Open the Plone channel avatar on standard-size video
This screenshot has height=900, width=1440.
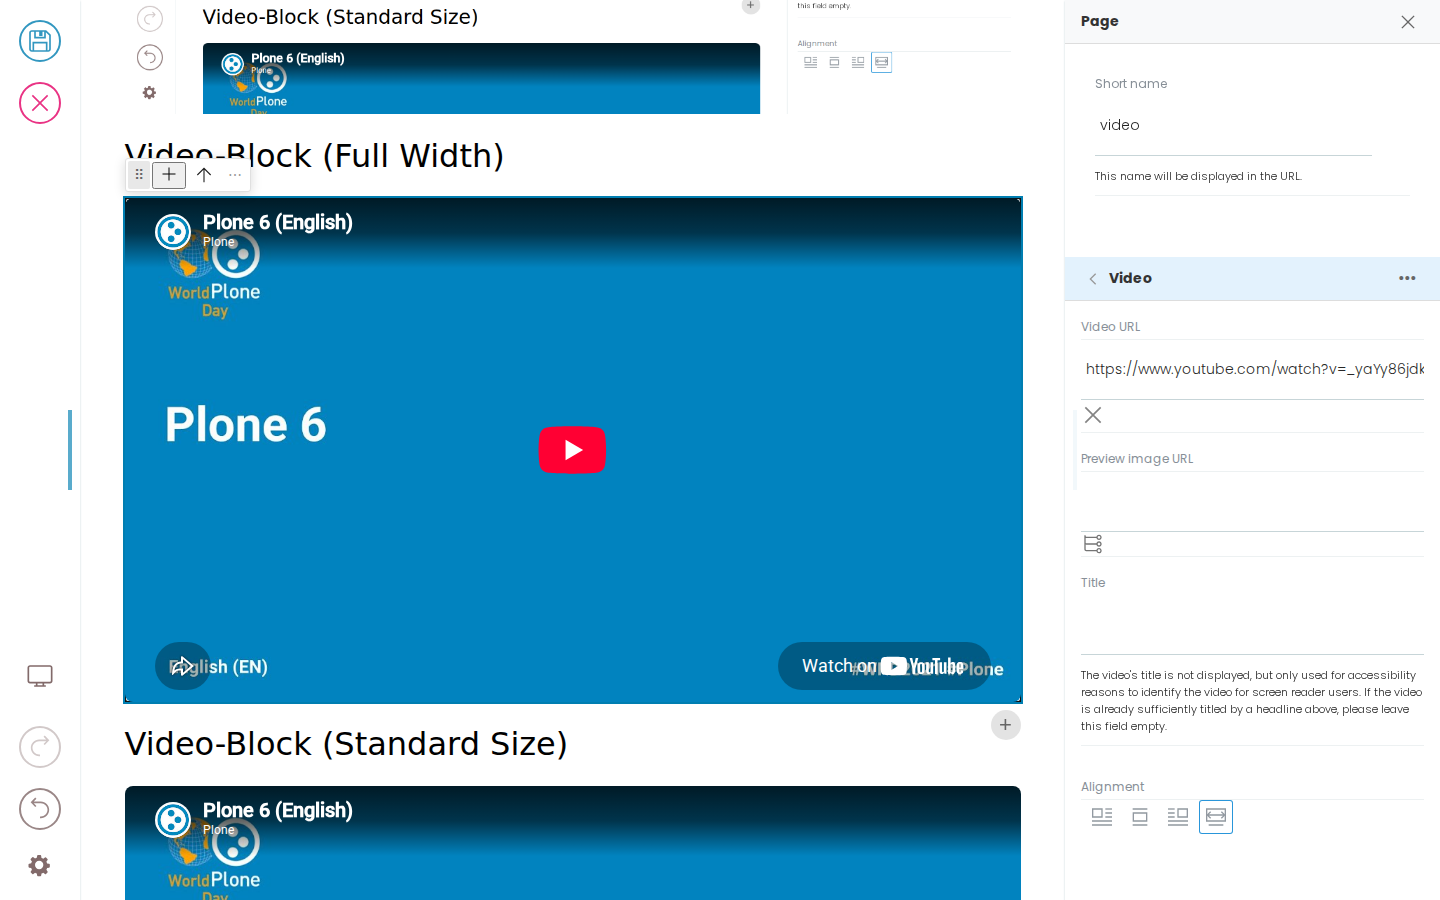[173, 819]
